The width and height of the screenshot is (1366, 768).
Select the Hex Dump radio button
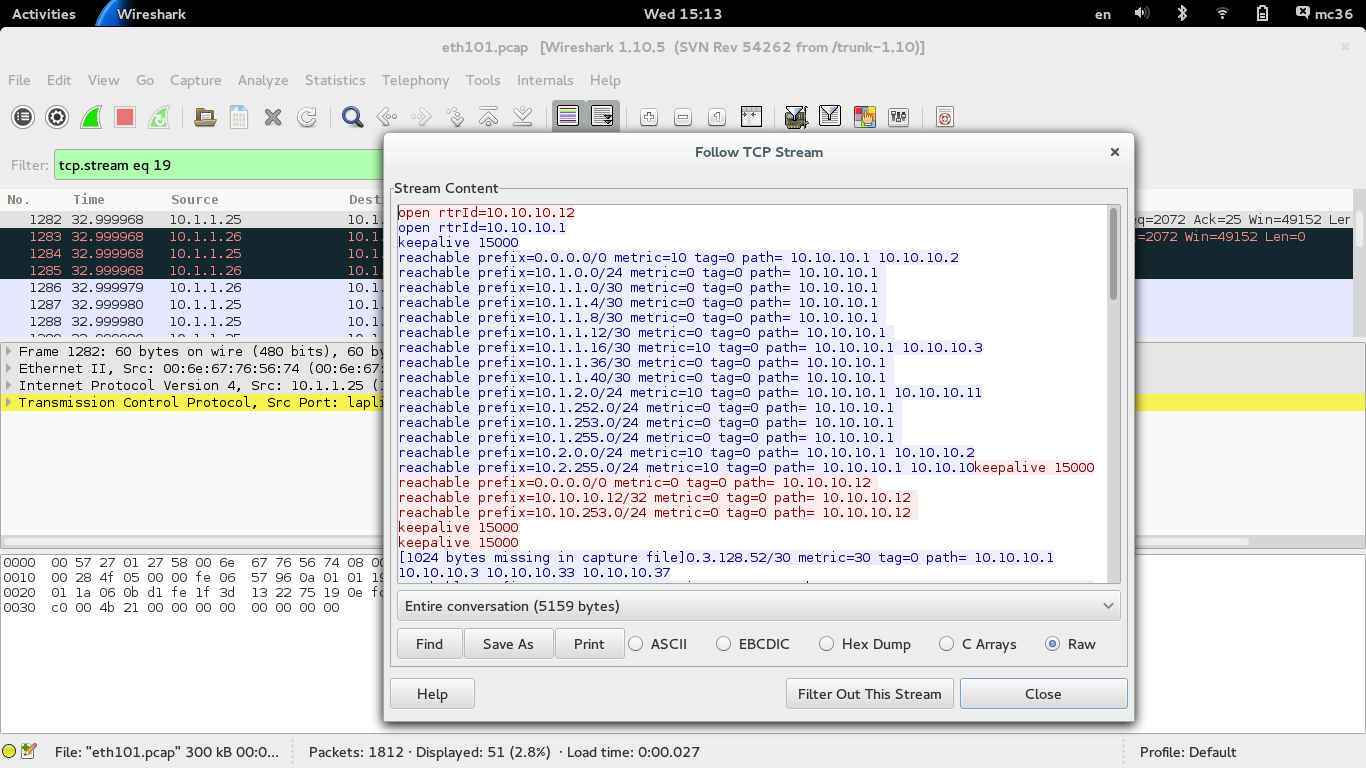826,644
